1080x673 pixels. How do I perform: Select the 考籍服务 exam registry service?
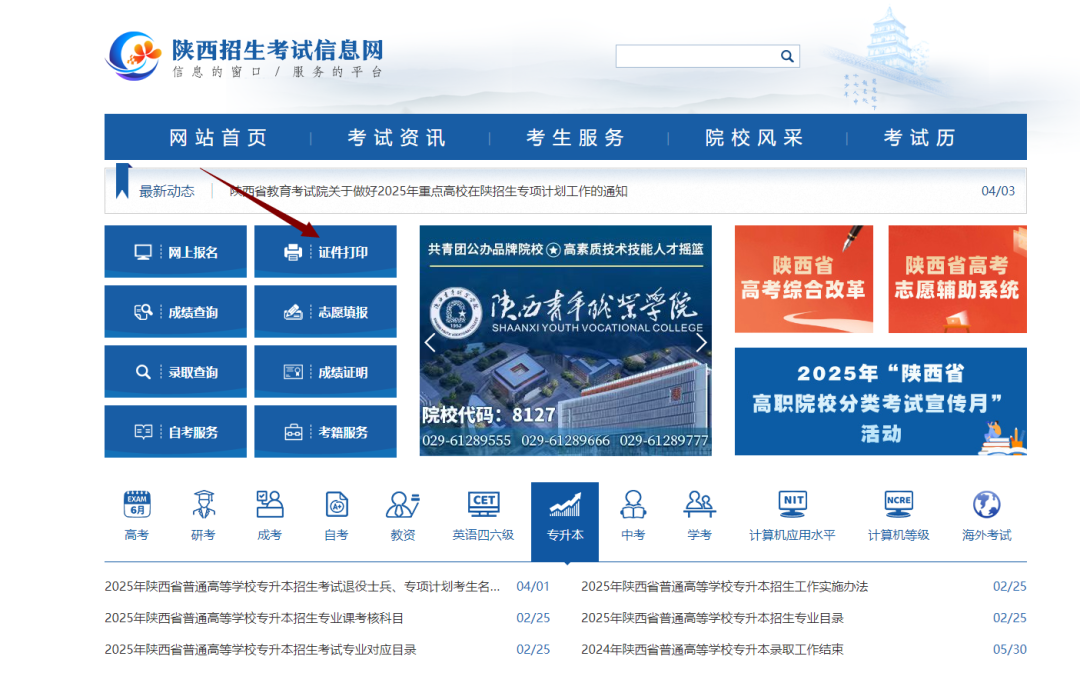pyautogui.click(x=325, y=431)
